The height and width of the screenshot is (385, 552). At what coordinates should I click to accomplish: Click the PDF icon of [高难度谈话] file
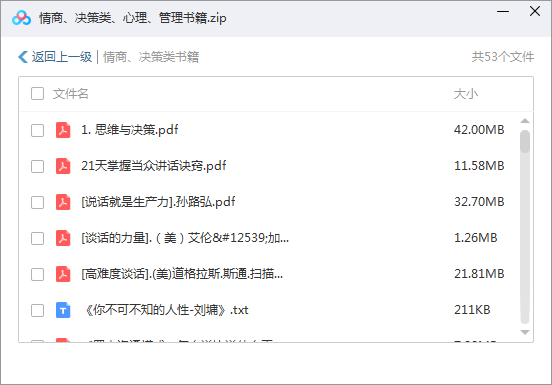pos(63,274)
